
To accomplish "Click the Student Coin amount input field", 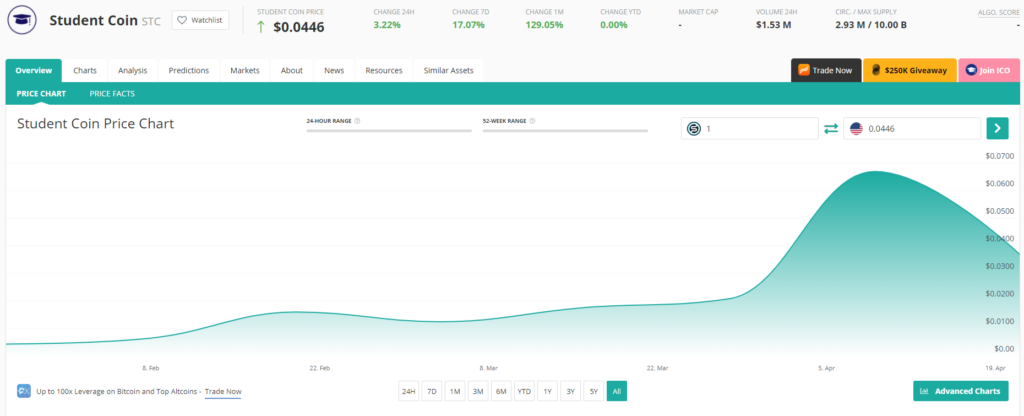I will tap(758, 128).
